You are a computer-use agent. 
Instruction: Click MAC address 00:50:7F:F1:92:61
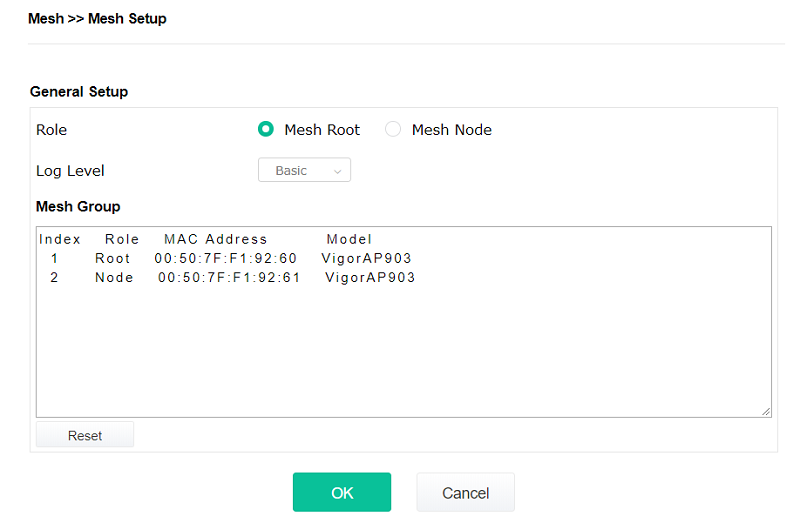pyautogui.click(x=229, y=278)
